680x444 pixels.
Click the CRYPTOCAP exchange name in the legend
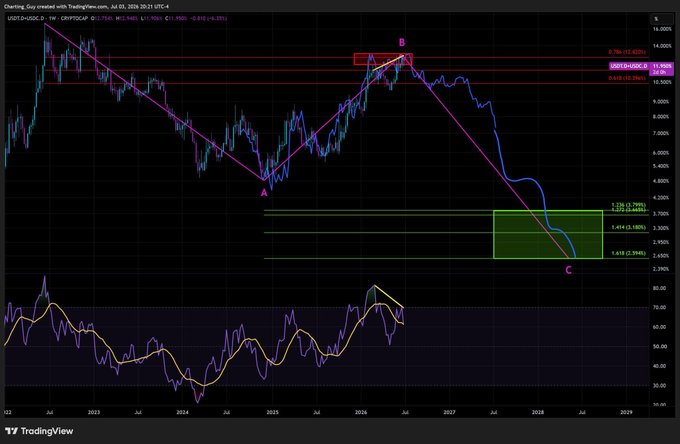pos(74,19)
